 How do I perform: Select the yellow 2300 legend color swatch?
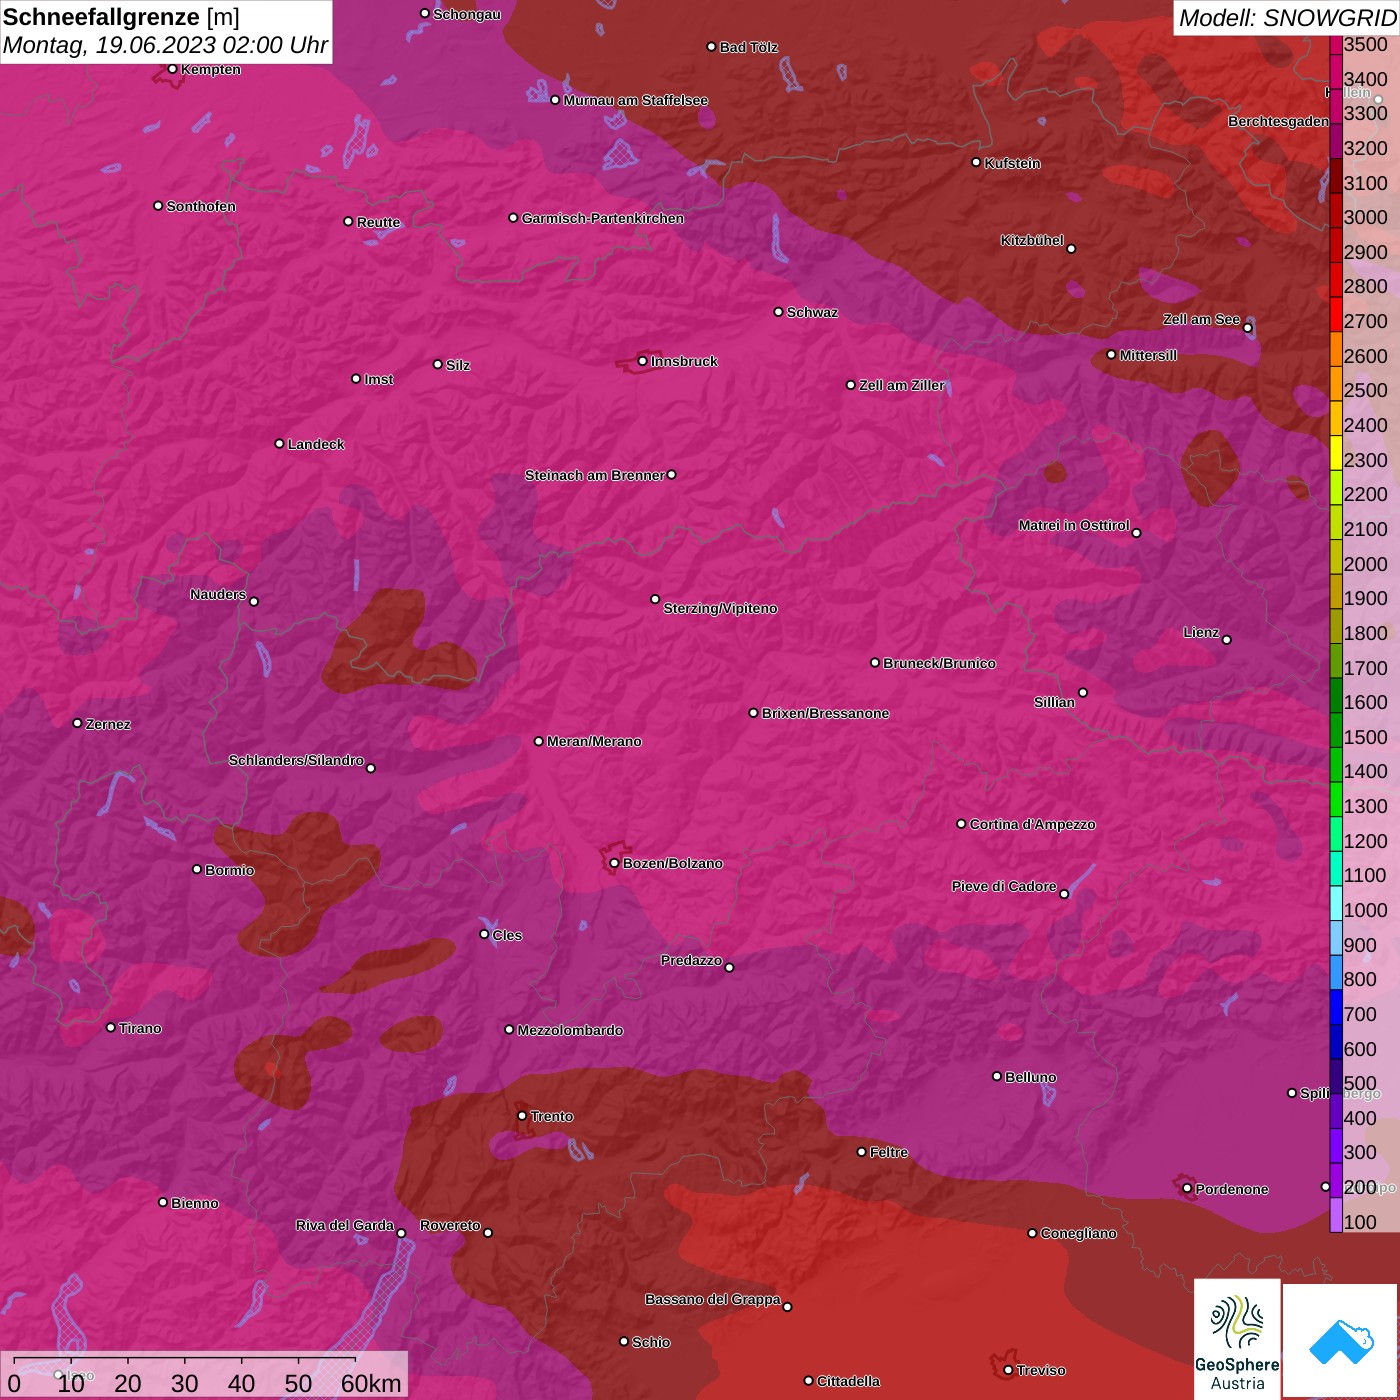coord(1336,453)
